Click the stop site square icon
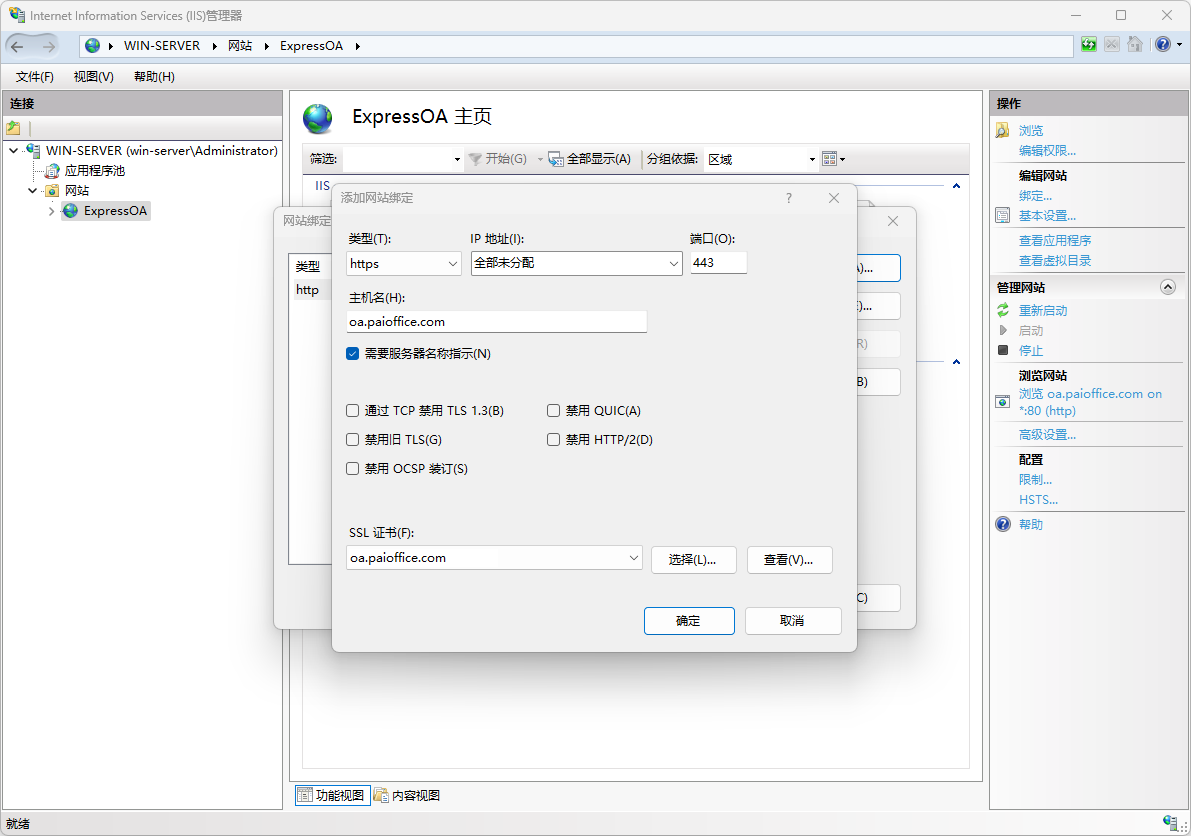This screenshot has height=836, width=1191. point(1003,351)
